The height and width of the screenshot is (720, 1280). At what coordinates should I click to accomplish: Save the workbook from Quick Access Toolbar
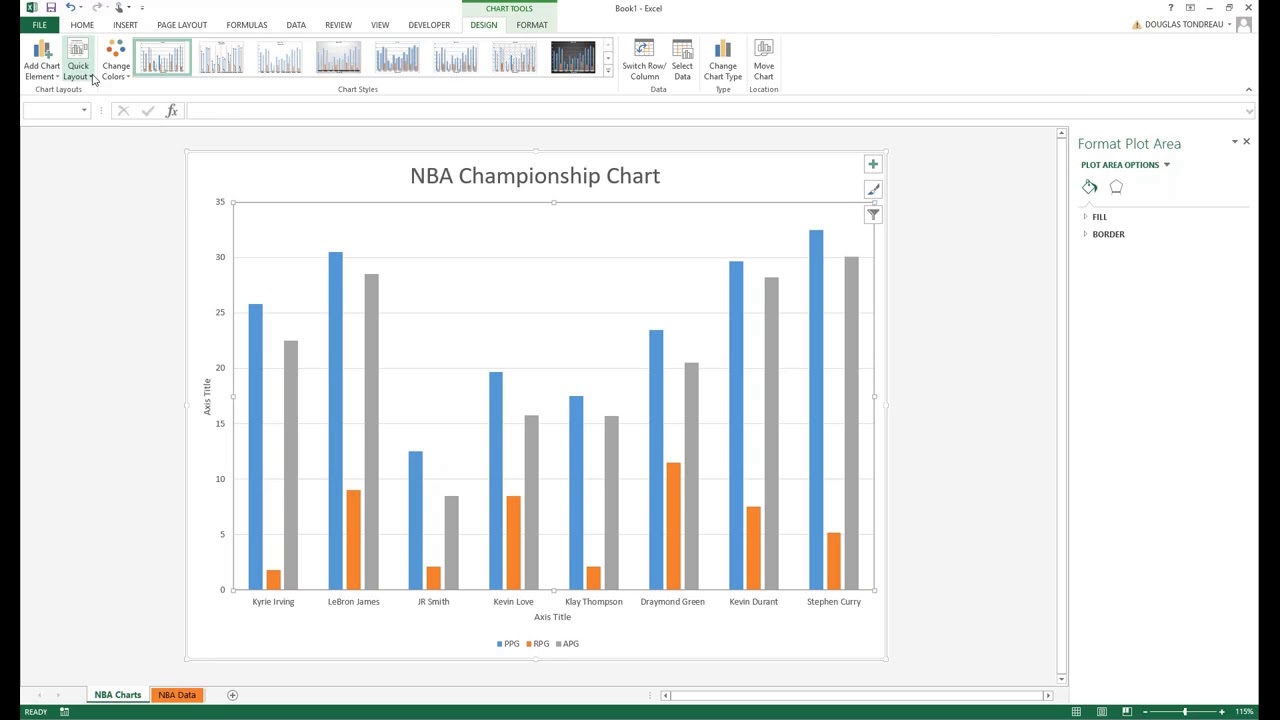click(x=51, y=8)
